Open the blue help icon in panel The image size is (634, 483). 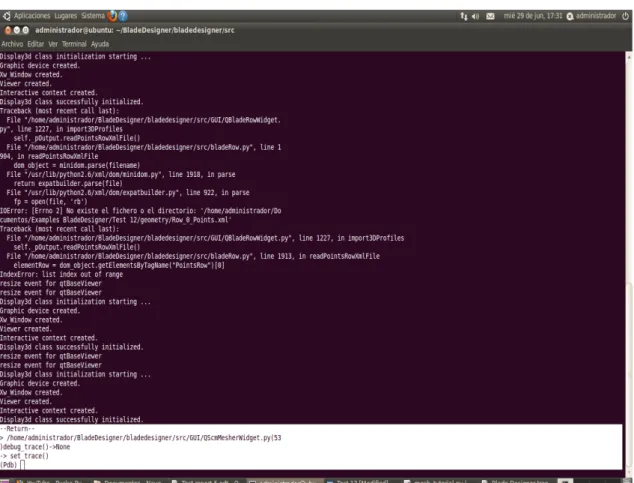coord(123,16)
